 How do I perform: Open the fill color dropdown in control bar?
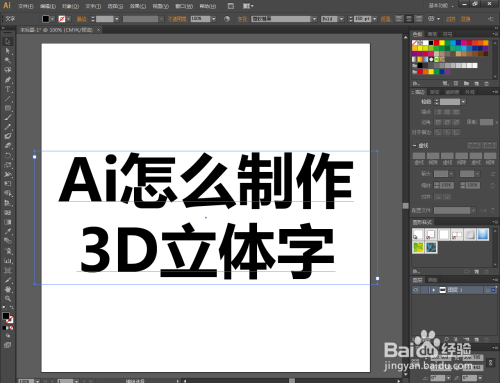tap(52, 19)
